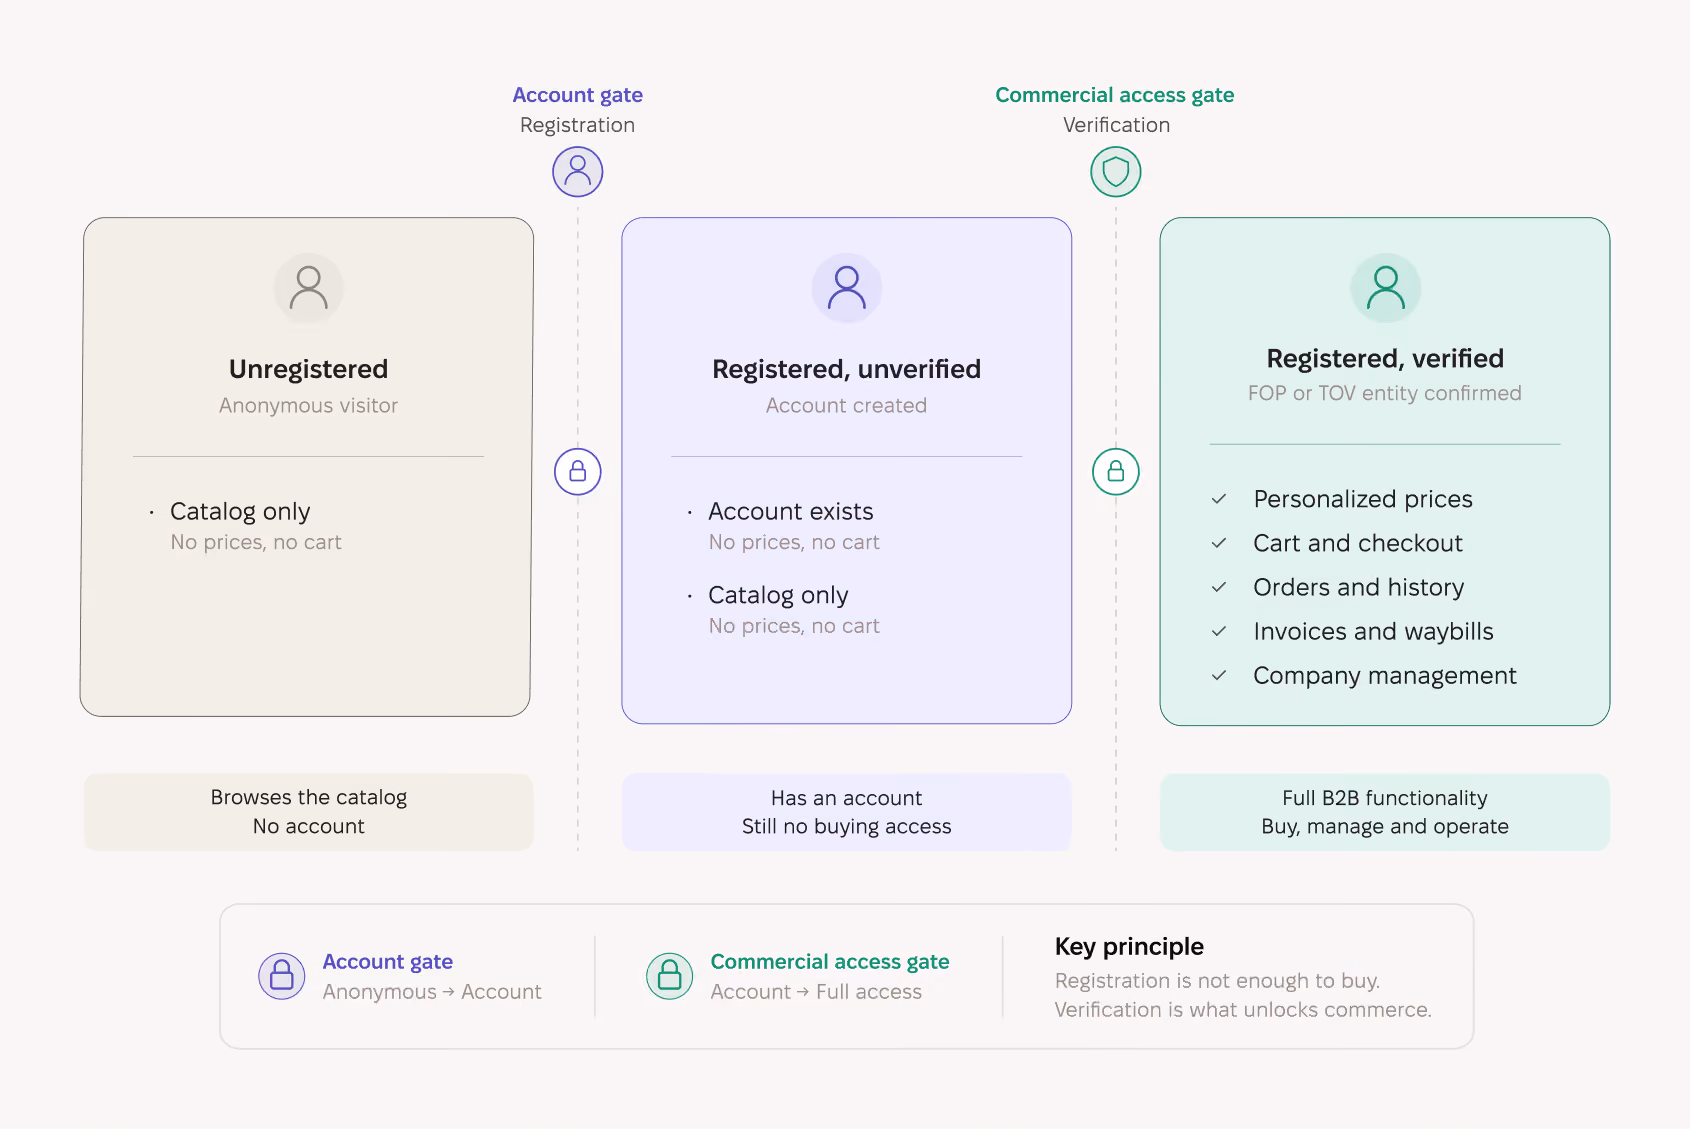The height and width of the screenshot is (1129, 1690).
Task: Click the 'Invoices and waybills' item
Action: [x=1373, y=631]
